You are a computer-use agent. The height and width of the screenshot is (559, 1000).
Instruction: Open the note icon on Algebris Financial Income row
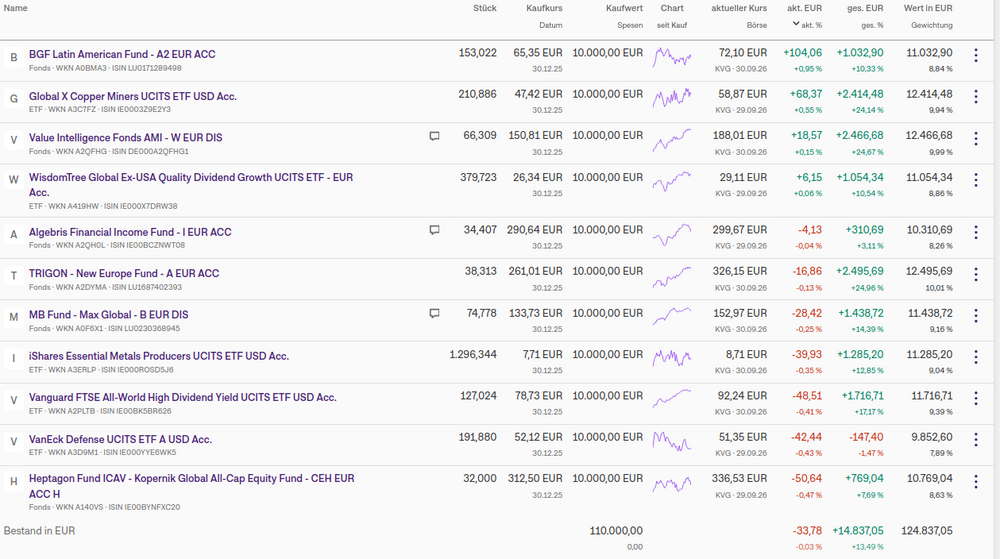tap(434, 230)
